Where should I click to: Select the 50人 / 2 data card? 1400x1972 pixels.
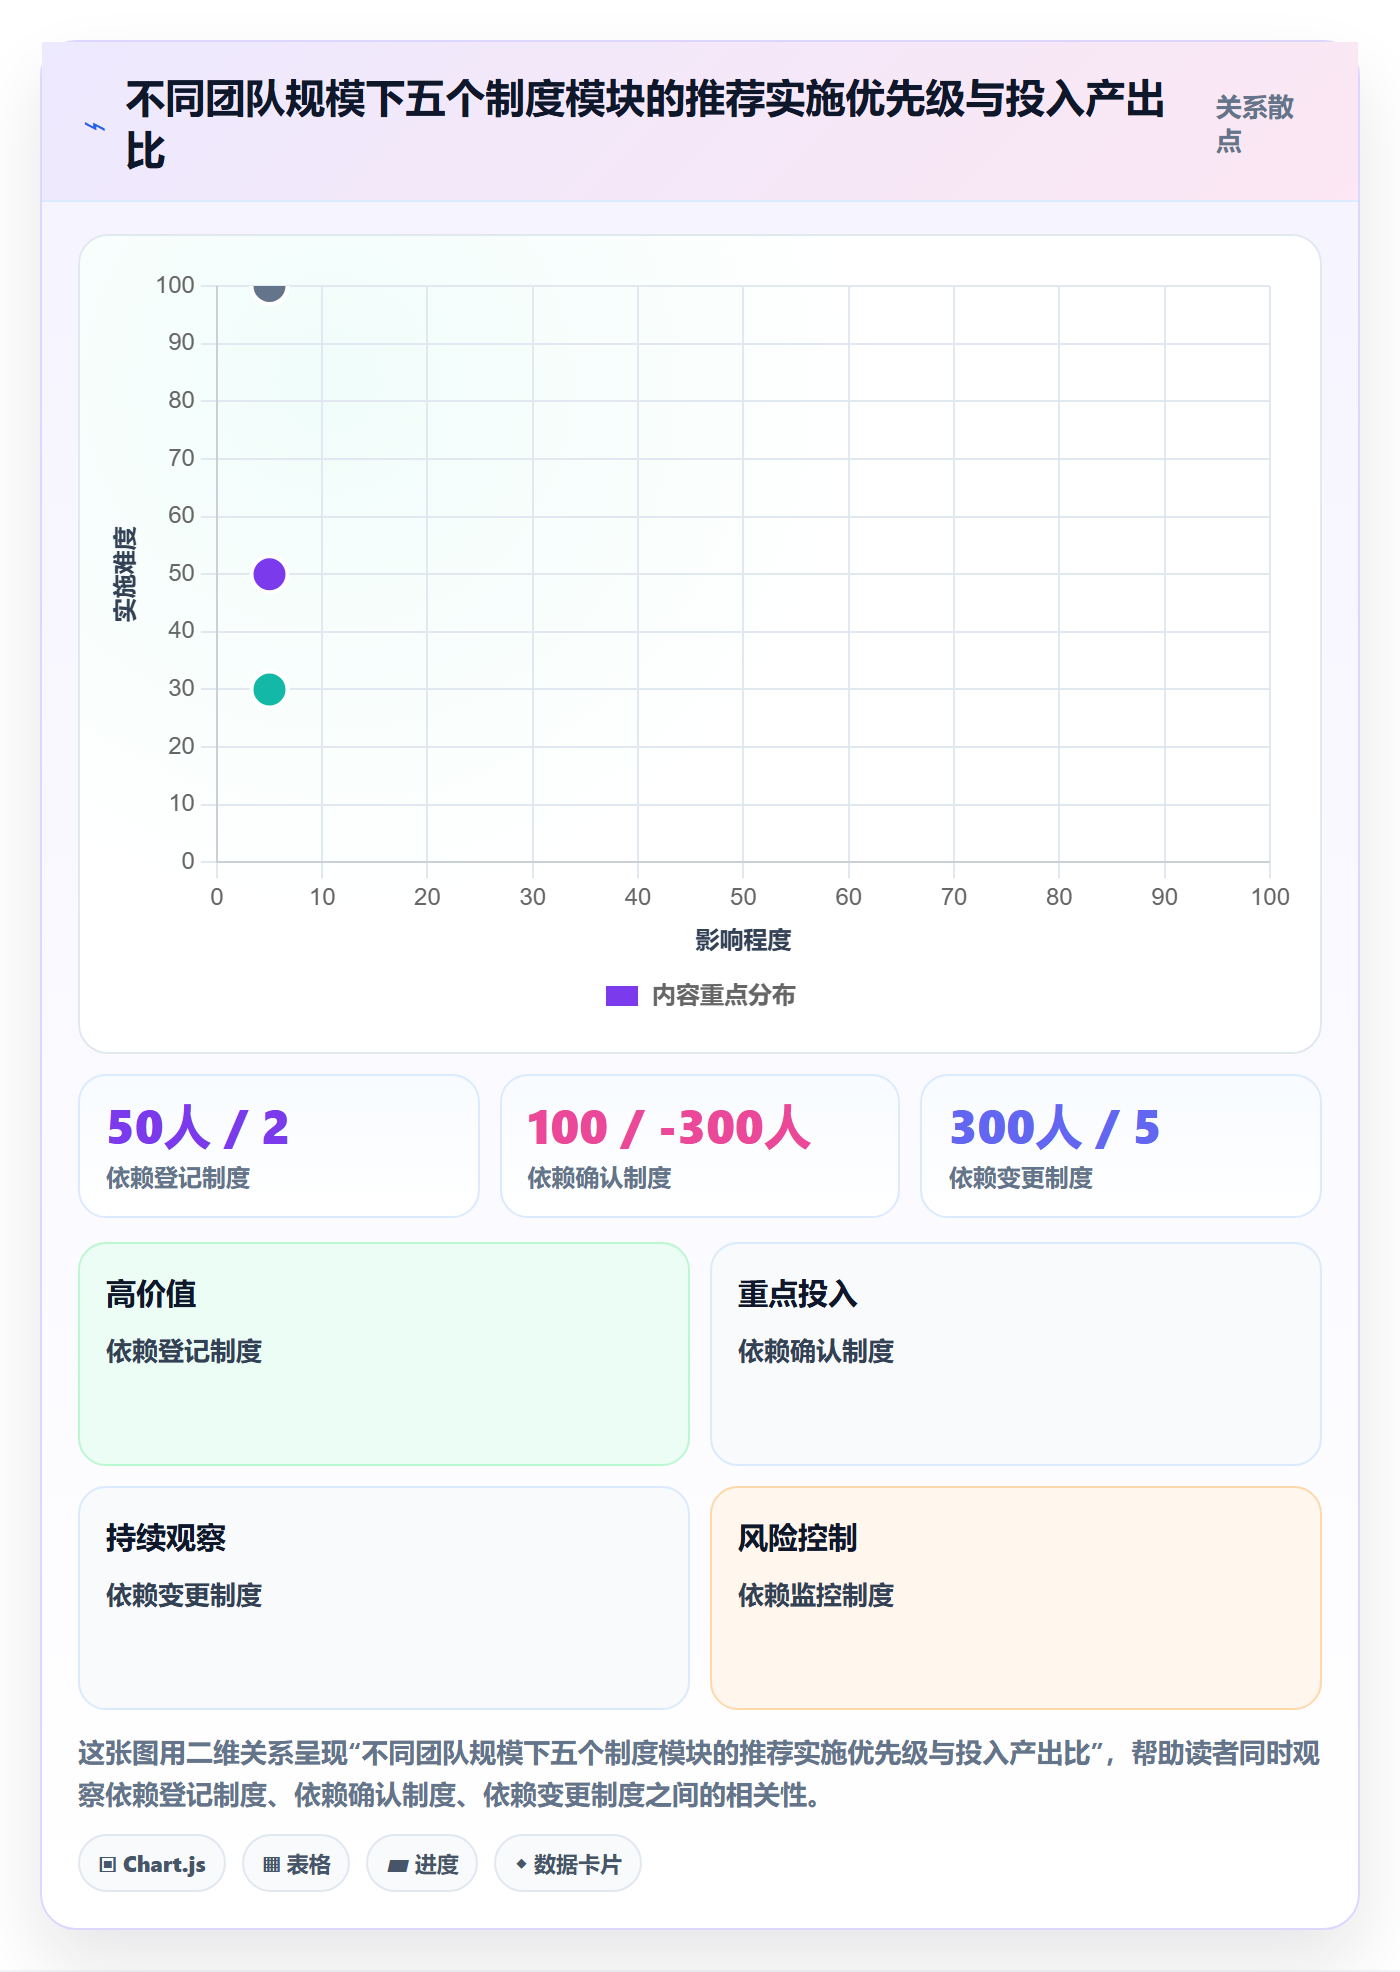(x=279, y=1146)
